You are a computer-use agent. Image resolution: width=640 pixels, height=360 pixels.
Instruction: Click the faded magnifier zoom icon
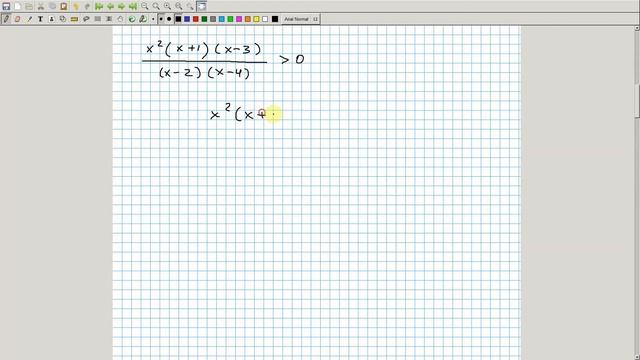point(190,7)
